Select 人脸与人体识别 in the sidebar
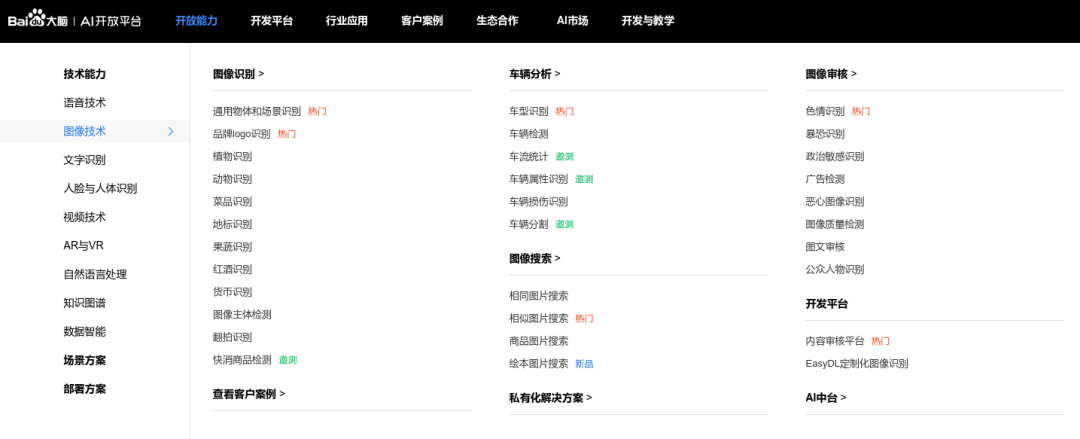1080x439 pixels. coord(100,188)
